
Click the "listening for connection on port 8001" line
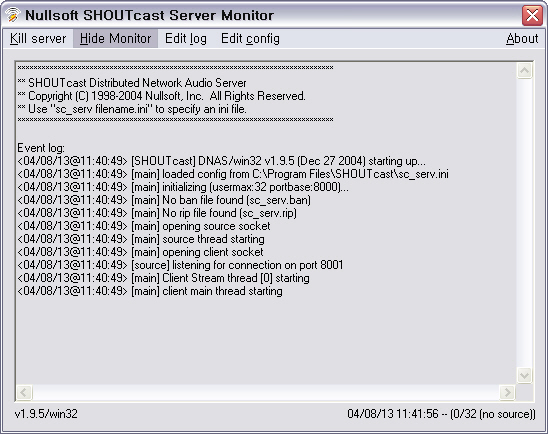(x=180, y=265)
